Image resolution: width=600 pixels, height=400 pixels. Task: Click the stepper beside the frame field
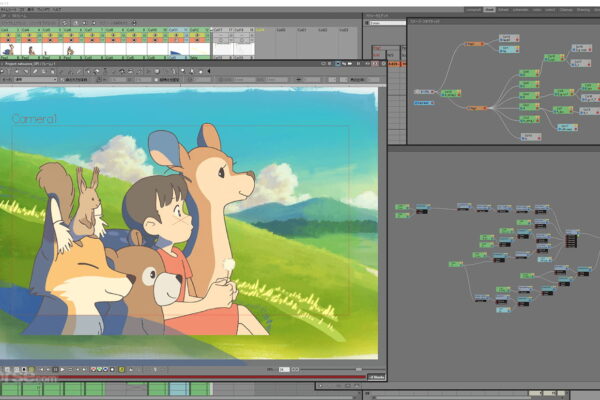click(295, 369)
